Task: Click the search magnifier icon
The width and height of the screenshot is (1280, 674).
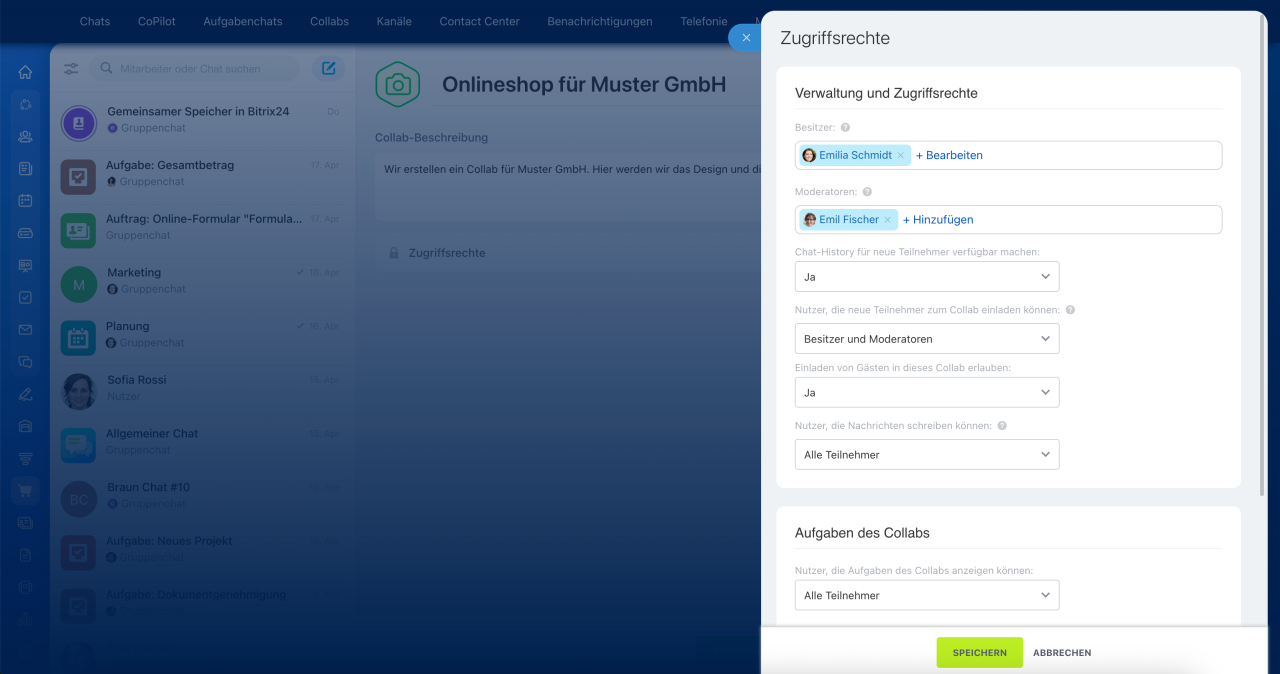Action: pyautogui.click(x=106, y=69)
